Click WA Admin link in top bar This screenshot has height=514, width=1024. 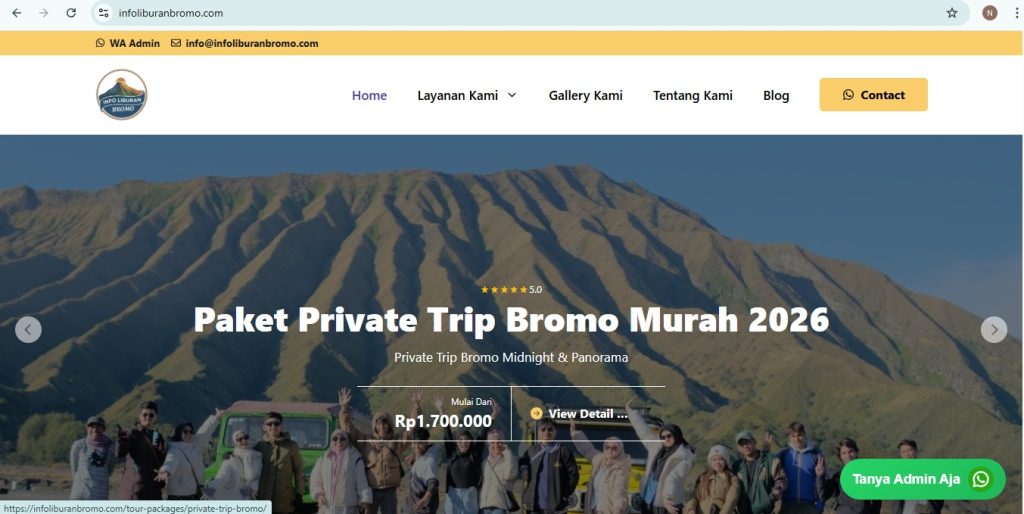tap(127, 43)
